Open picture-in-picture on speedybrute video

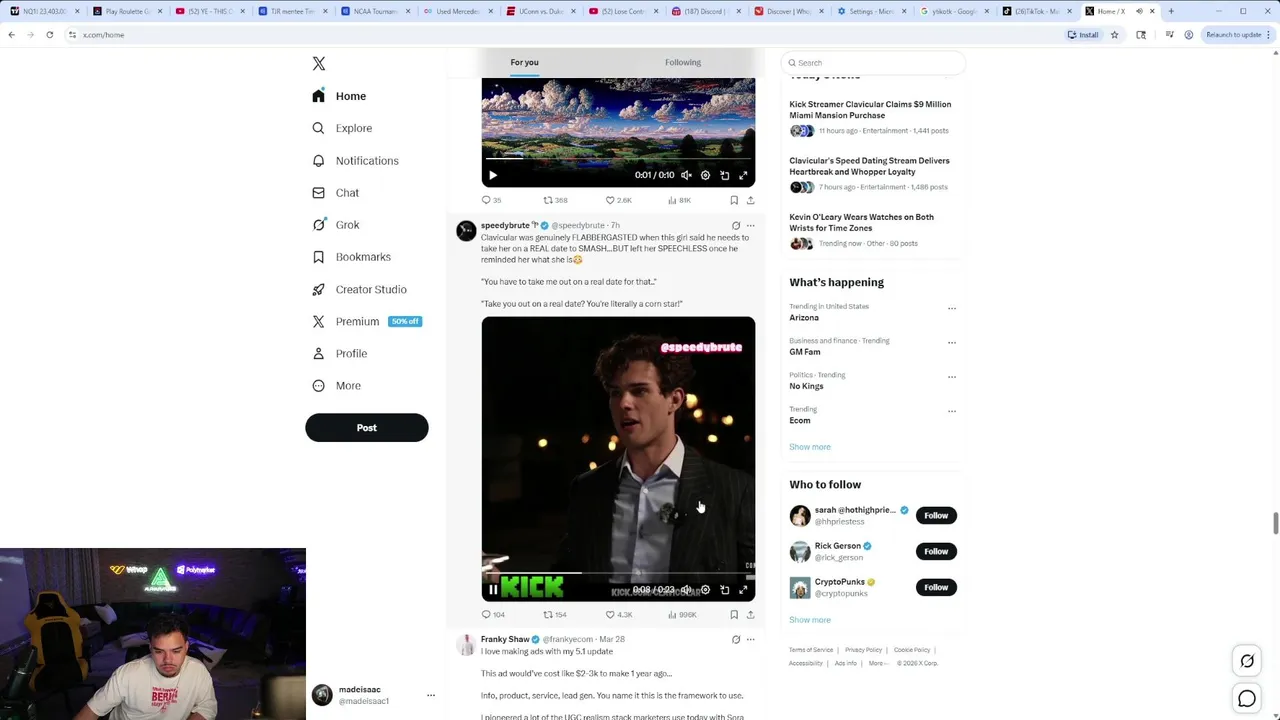pyautogui.click(x=725, y=590)
